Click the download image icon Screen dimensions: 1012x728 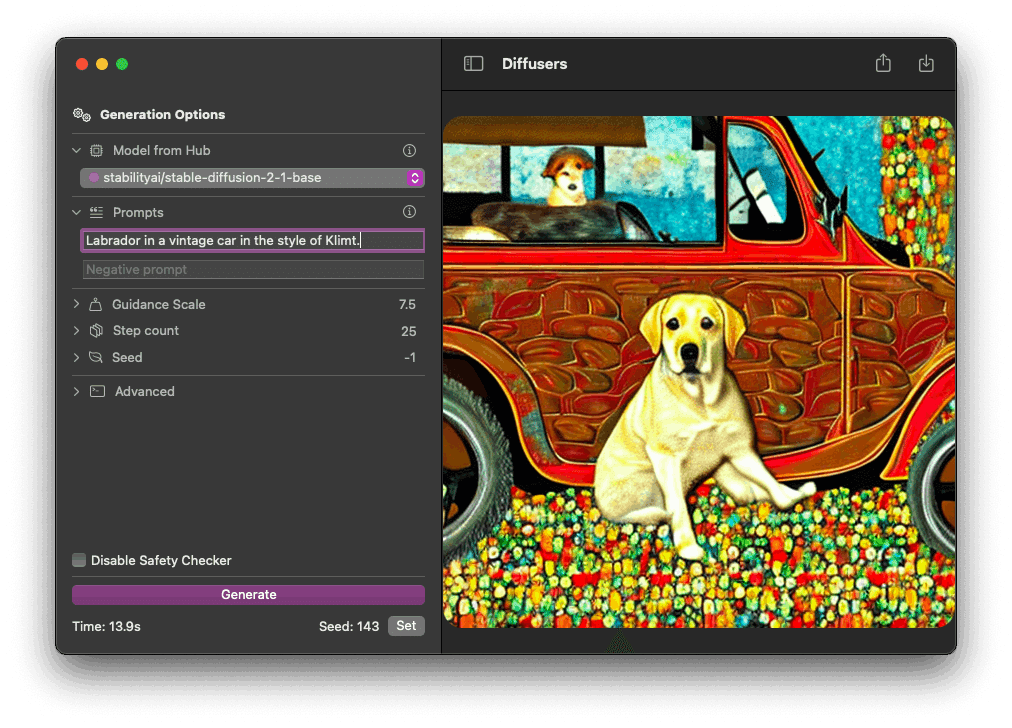926,64
